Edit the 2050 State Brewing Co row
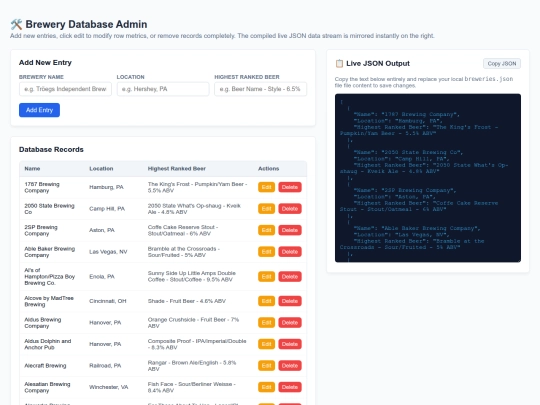Screen dimensions: 540x405 266,209
